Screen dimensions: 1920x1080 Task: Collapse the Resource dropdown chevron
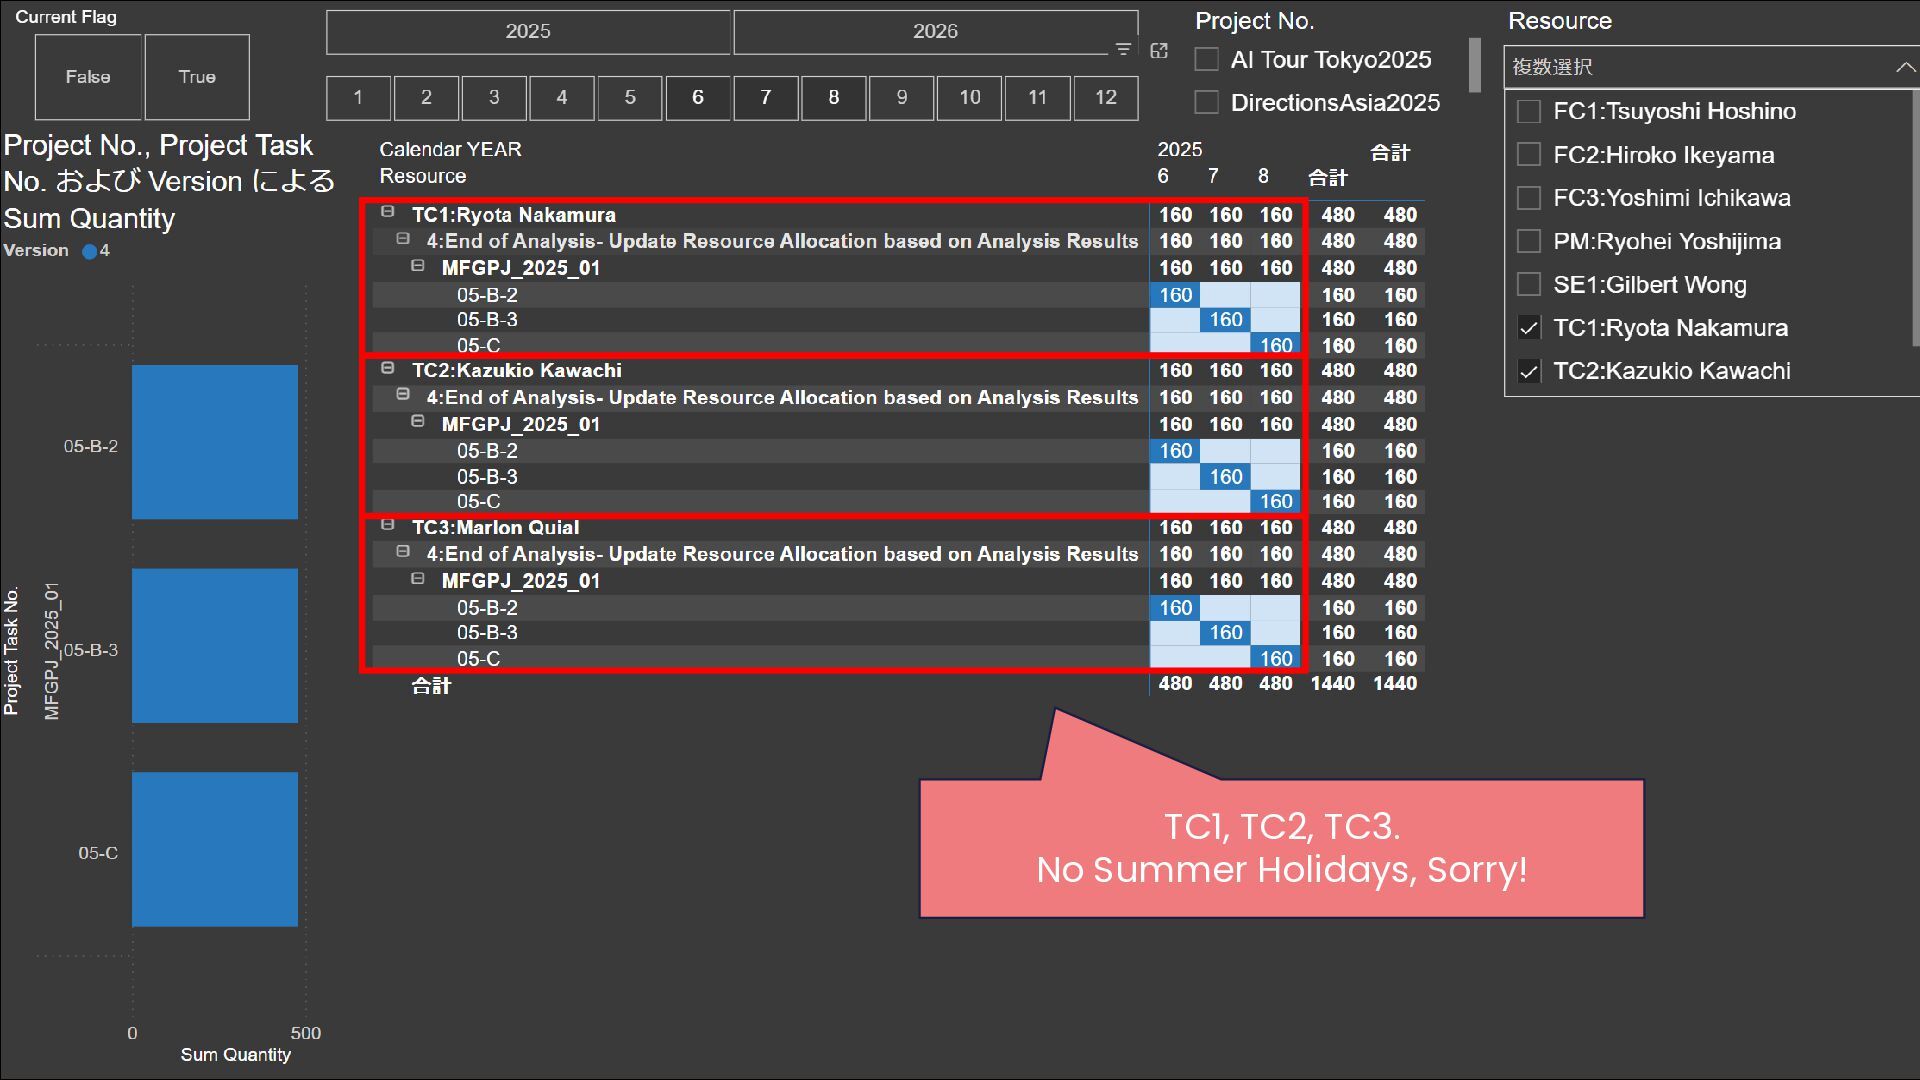click(1904, 67)
